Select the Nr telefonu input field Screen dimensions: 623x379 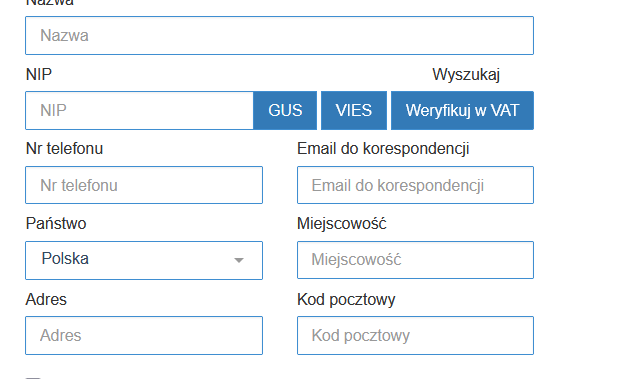pyautogui.click(x=144, y=185)
